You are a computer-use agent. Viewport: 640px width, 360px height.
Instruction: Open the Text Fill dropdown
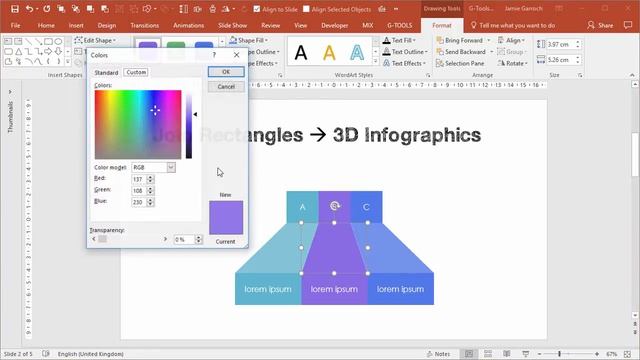tap(399, 40)
